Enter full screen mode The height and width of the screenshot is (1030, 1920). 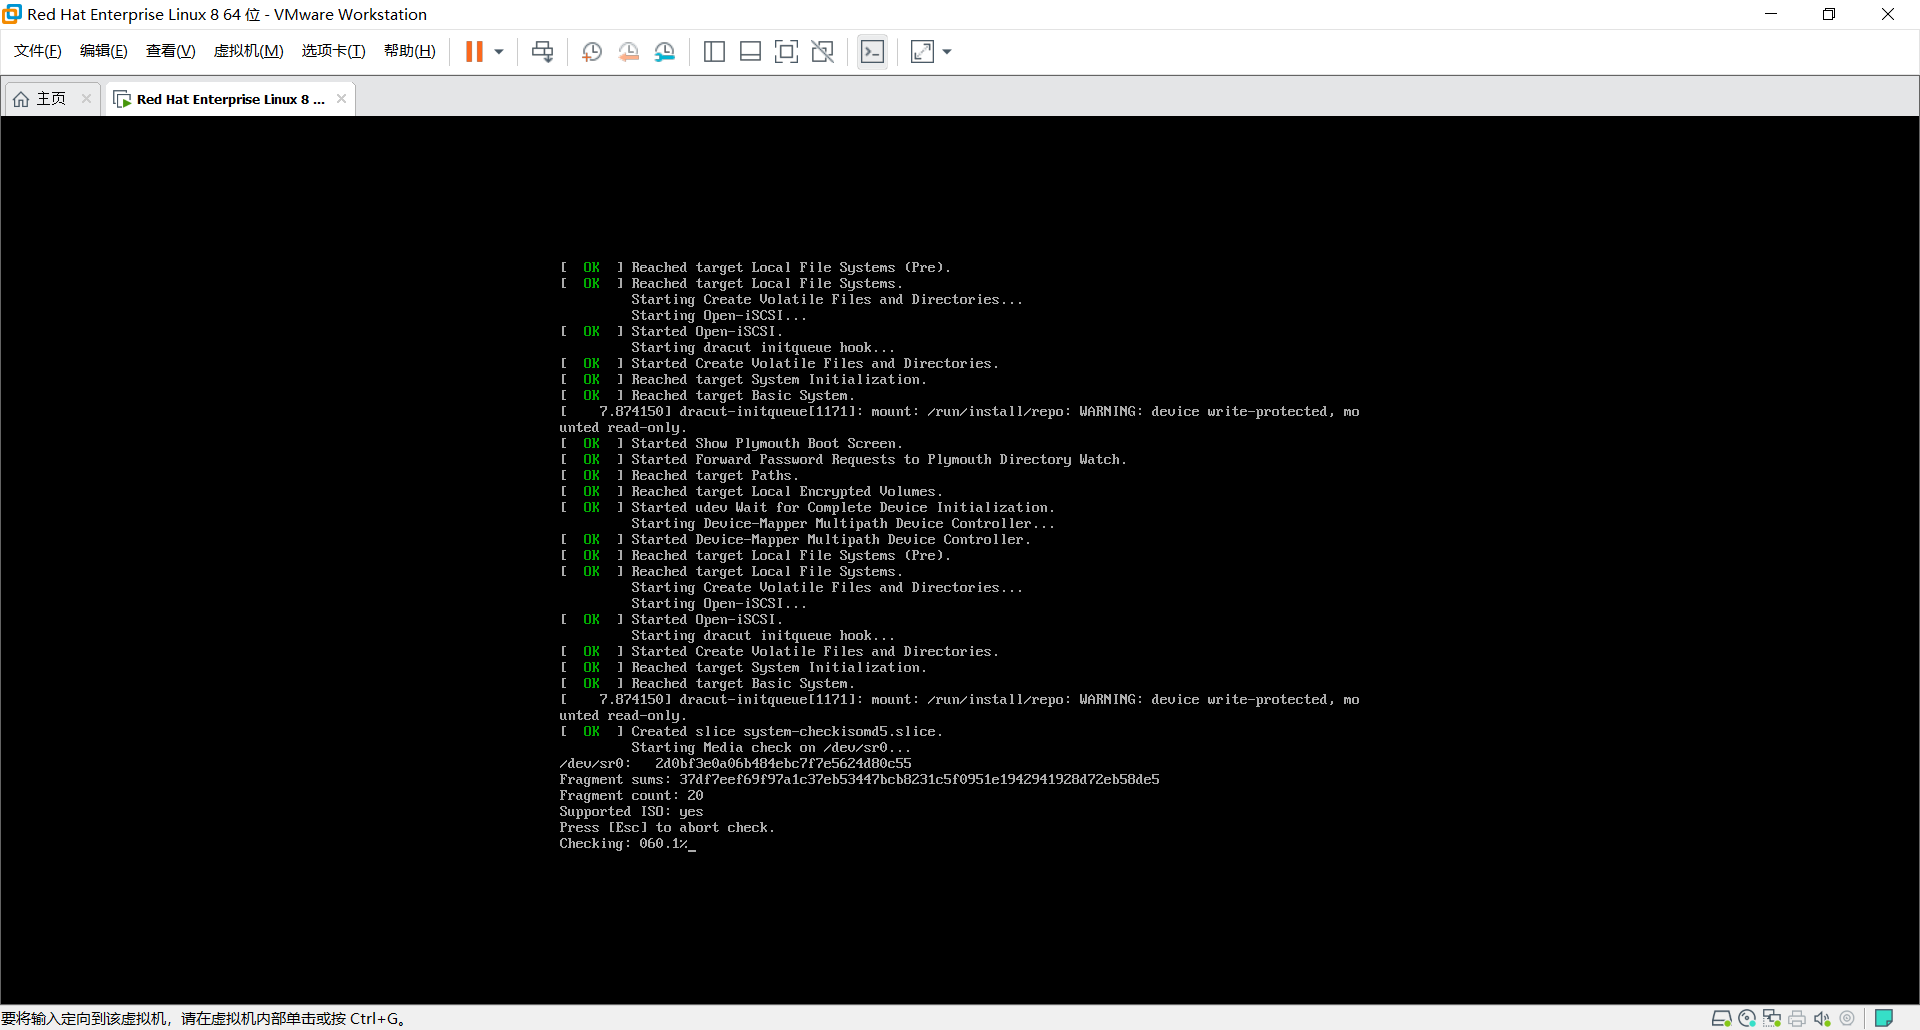pyautogui.click(x=787, y=52)
